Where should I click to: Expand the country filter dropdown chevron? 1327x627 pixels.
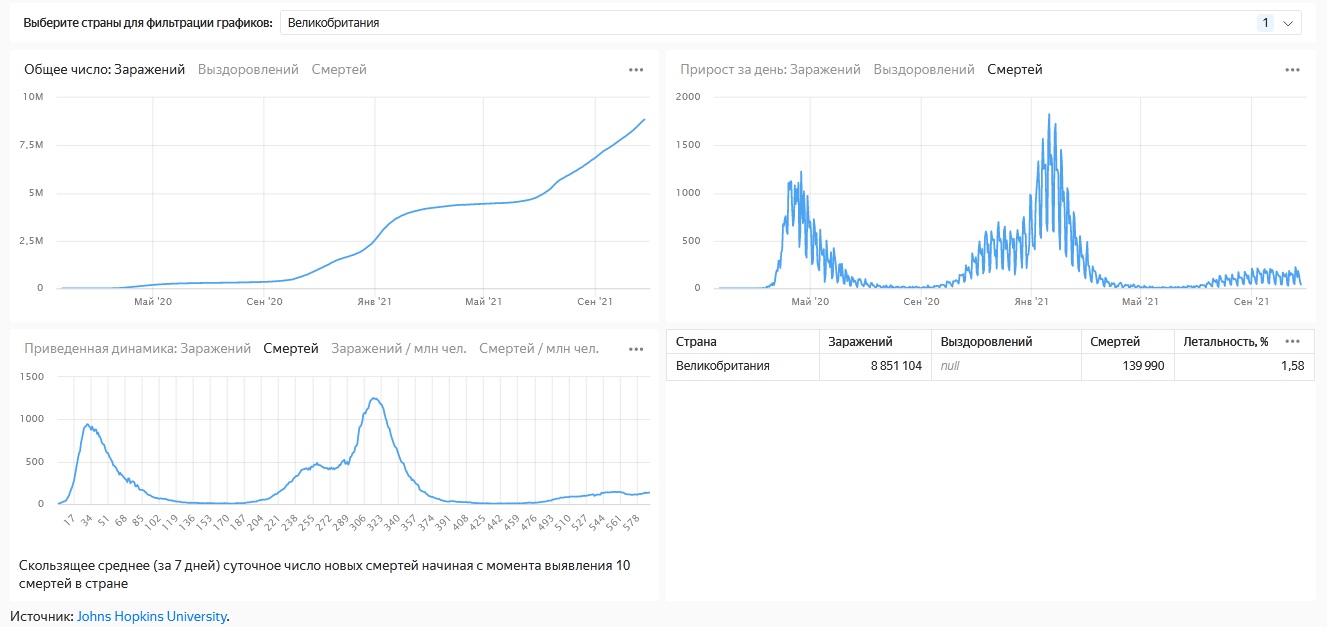pos(1287,22)
